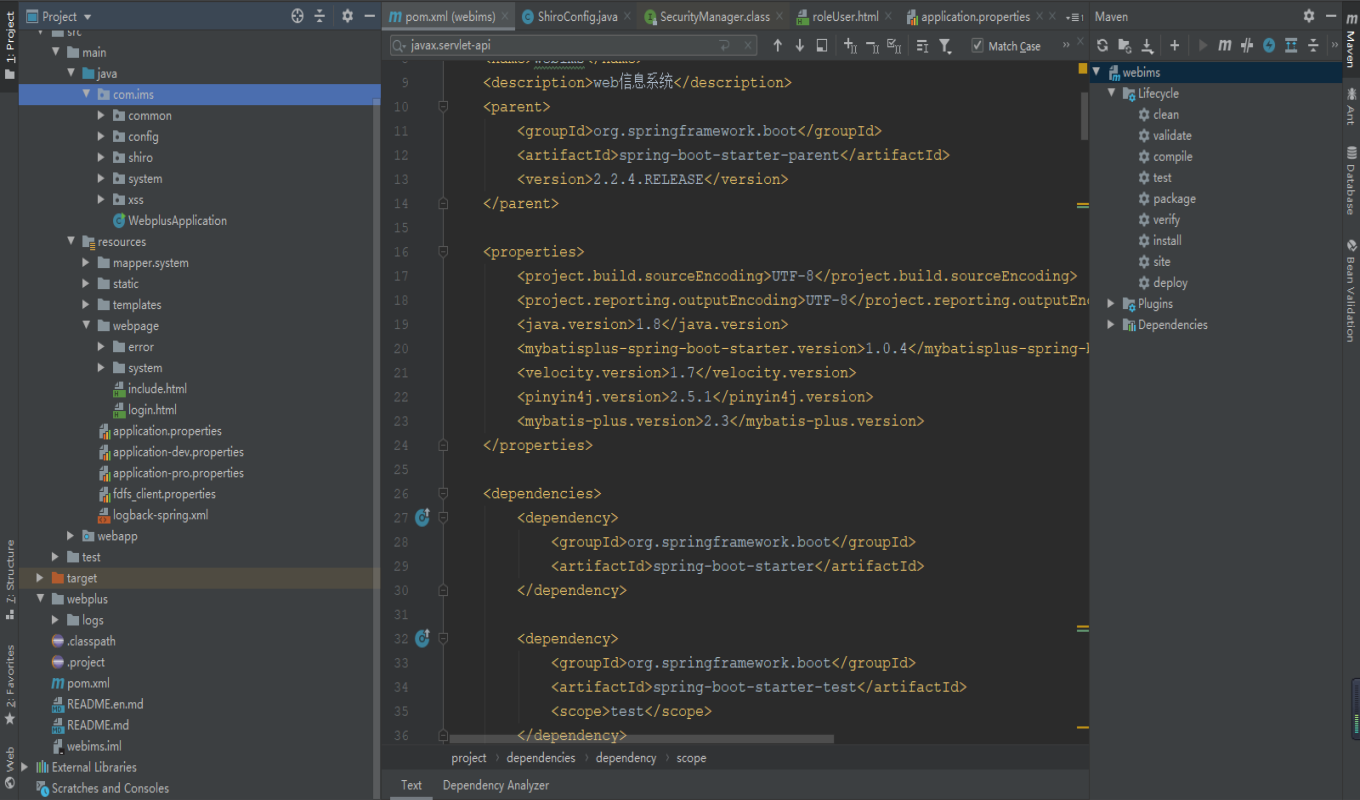Image resolution: width=1360 pixels, height=800 pixels.
Task: Click Select All Occurrences icon
Action: pos(894,46)
